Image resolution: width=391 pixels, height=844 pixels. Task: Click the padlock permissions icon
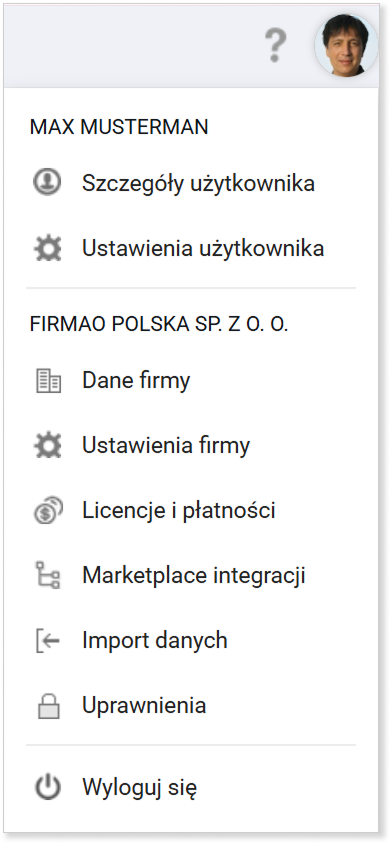(x=48, y=706)
